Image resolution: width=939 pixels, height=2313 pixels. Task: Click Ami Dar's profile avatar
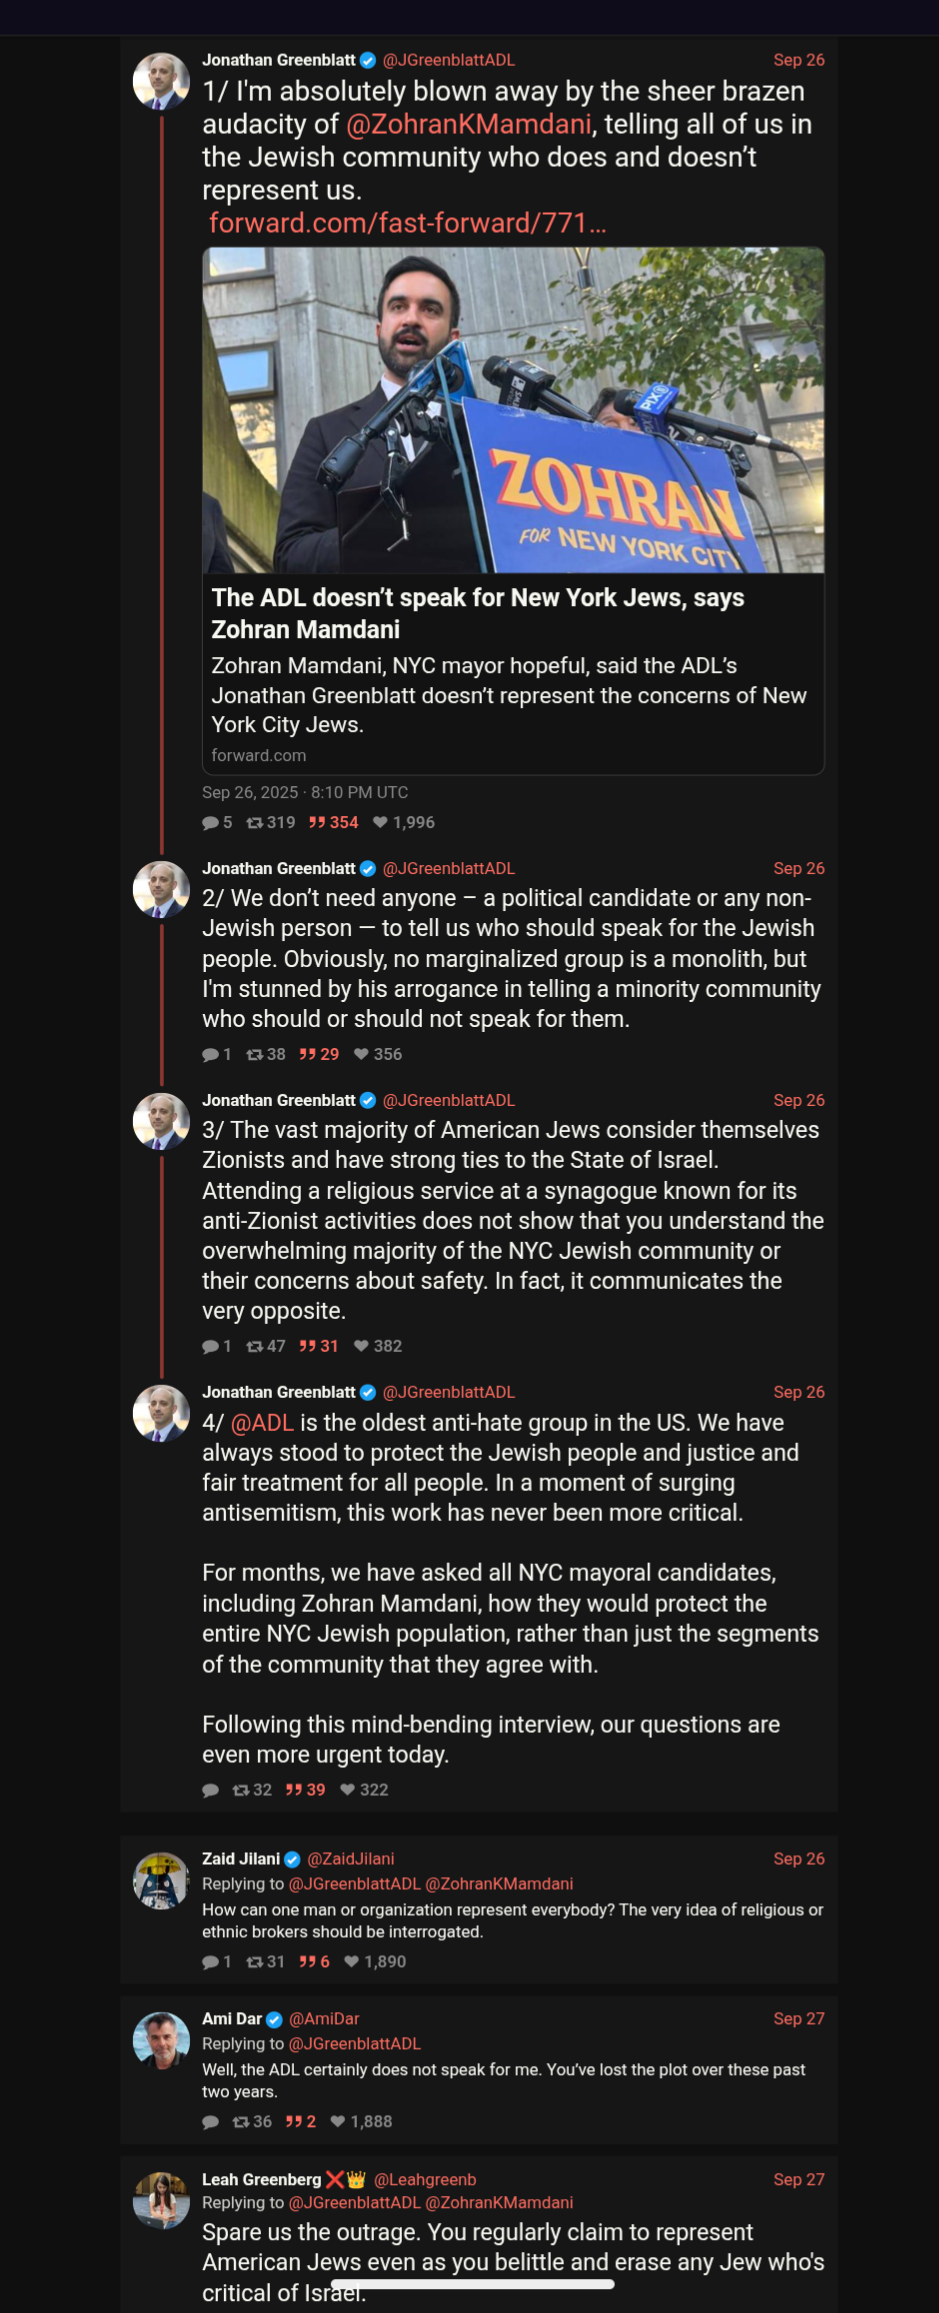(x=161, y=2040)
